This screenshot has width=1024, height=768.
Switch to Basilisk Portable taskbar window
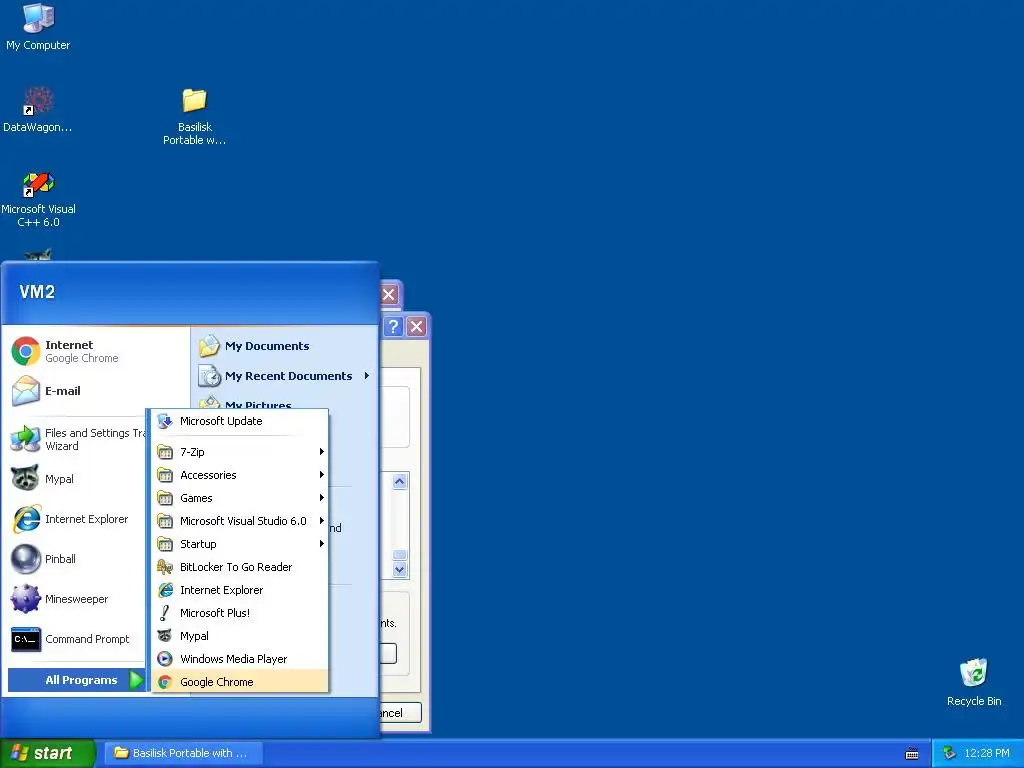(x=183, y=753)
